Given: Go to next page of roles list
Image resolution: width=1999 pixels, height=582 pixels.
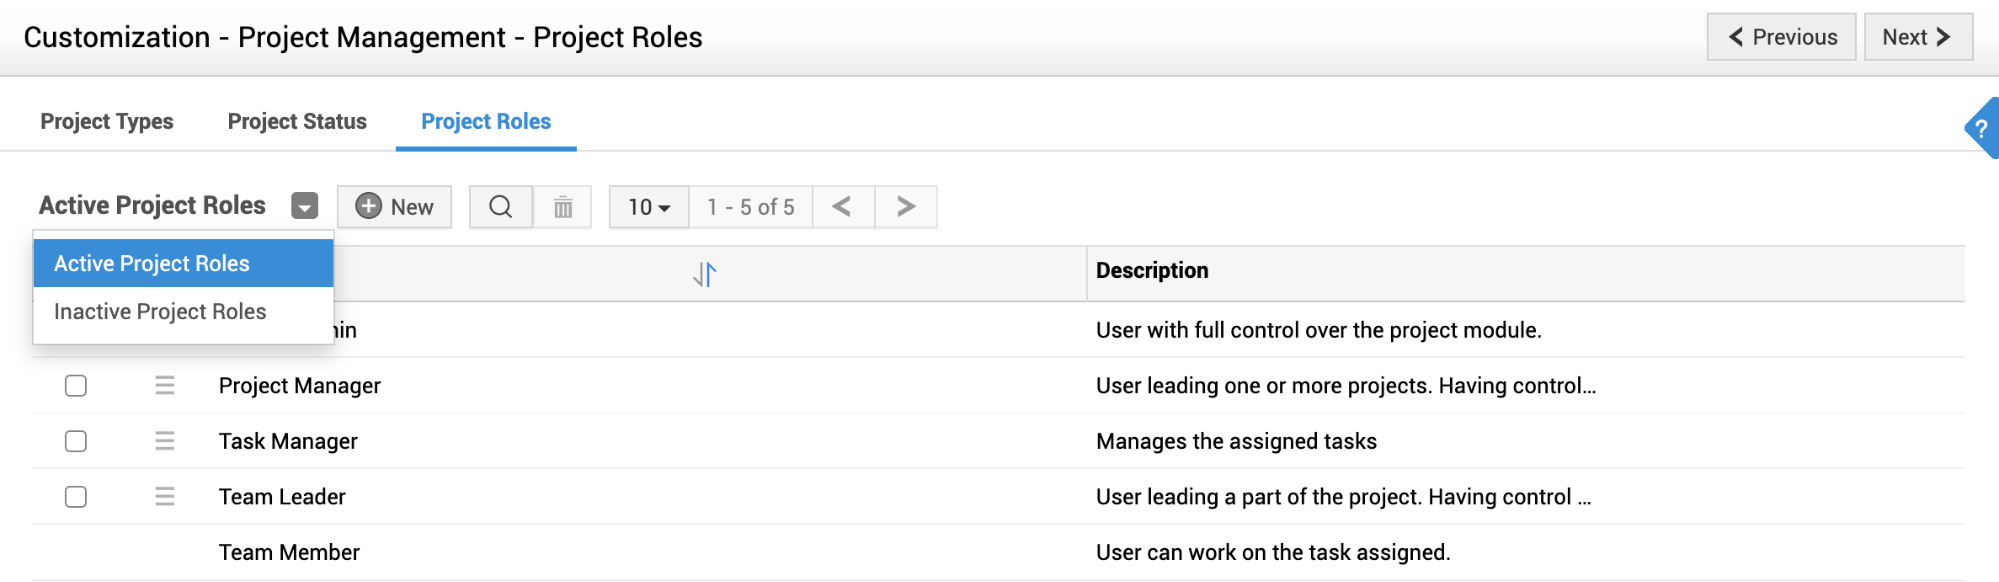Looking at the screenshot, I should pos(905,207).
